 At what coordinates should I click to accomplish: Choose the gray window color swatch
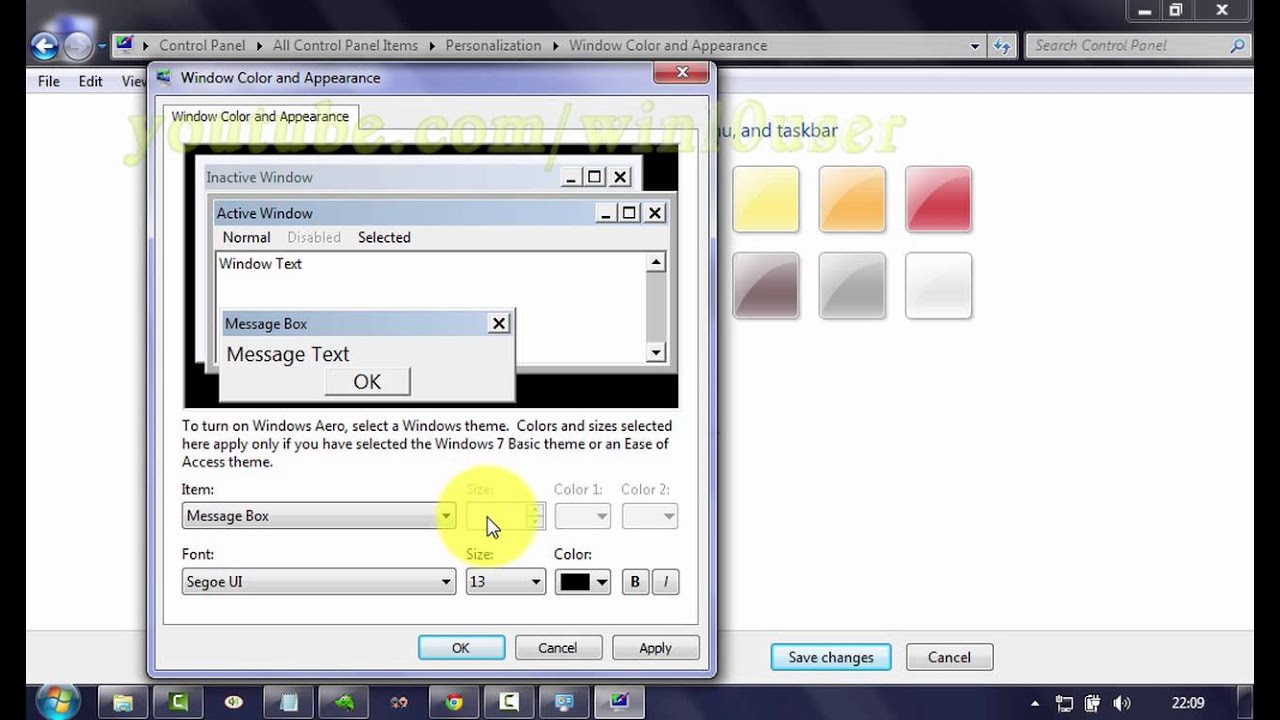(852, 286)
